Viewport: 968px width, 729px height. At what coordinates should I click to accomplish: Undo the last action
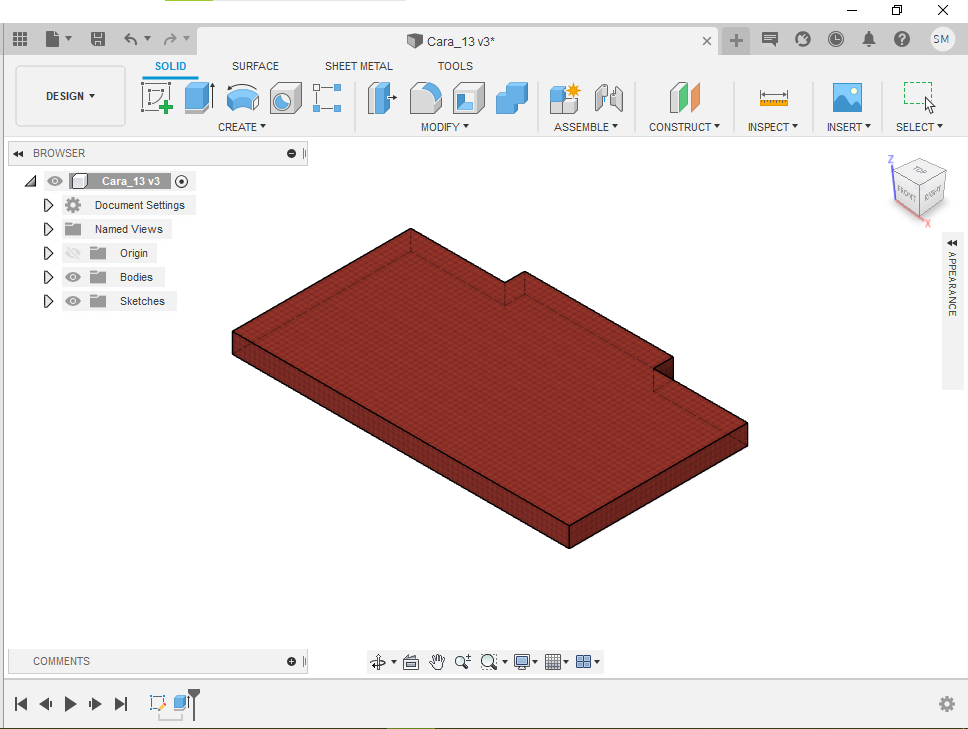pyautogui.click(x=130, y=40)
